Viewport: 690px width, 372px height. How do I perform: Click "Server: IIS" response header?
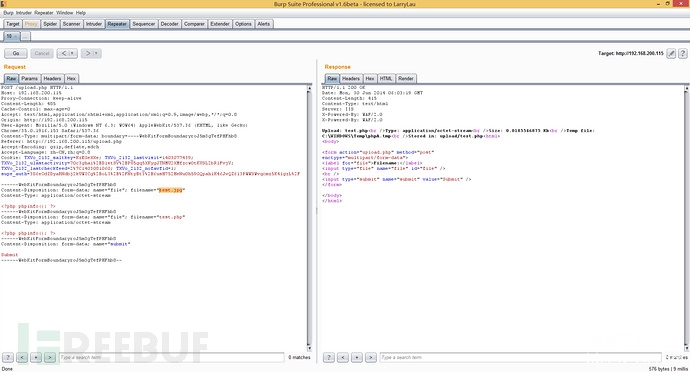(338, 109)
